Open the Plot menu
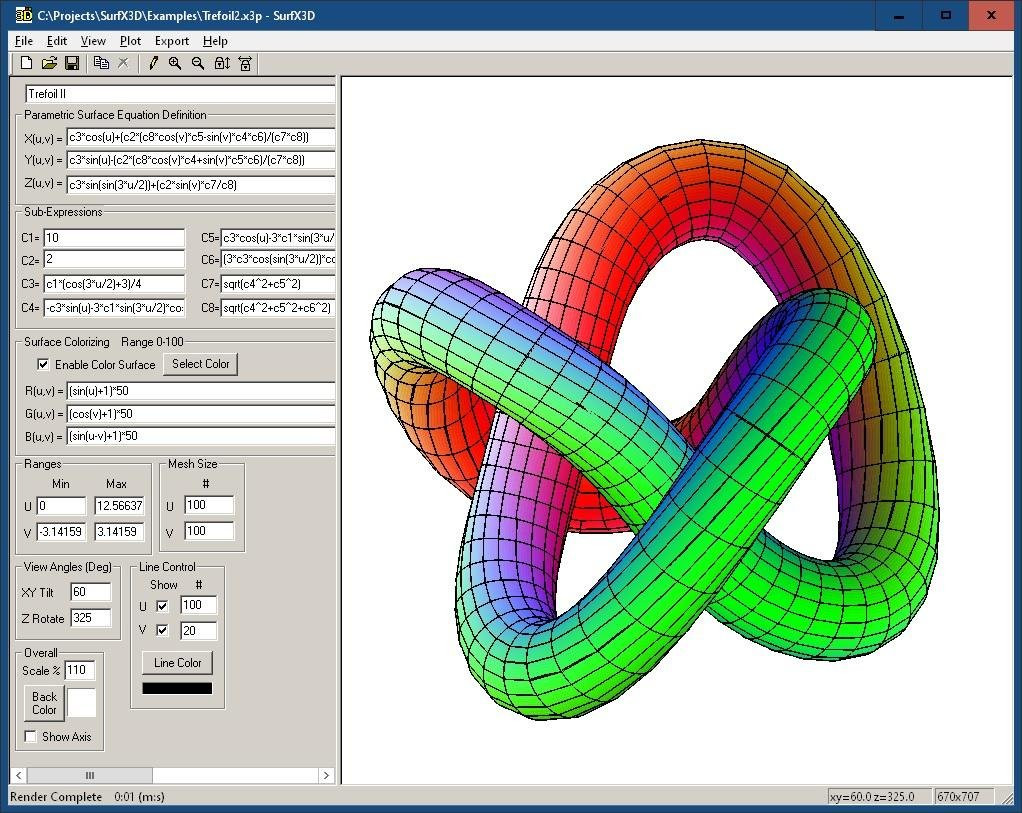Image resolution: width=1022 pixels, height=813 pixels. (x=130, y=41)
